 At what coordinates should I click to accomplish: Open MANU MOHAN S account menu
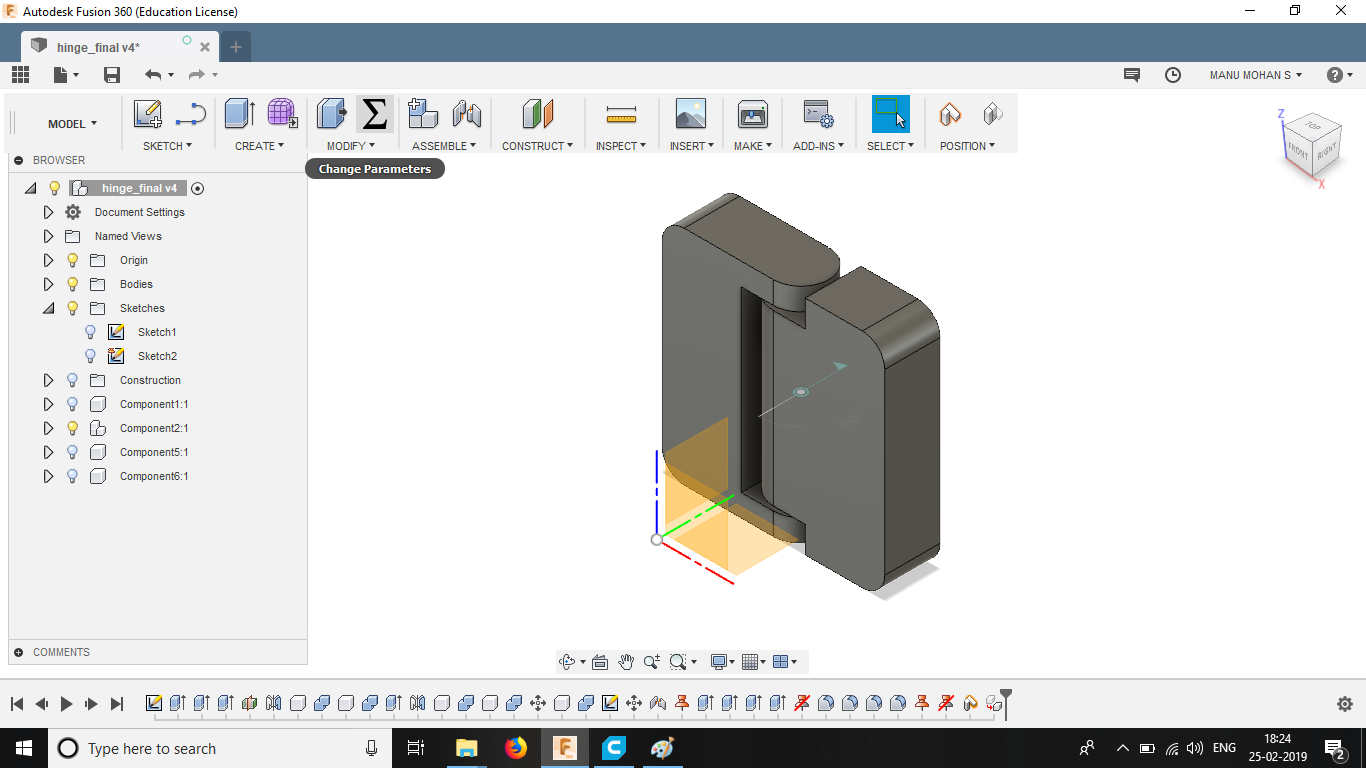click(x=1256, y=75)
